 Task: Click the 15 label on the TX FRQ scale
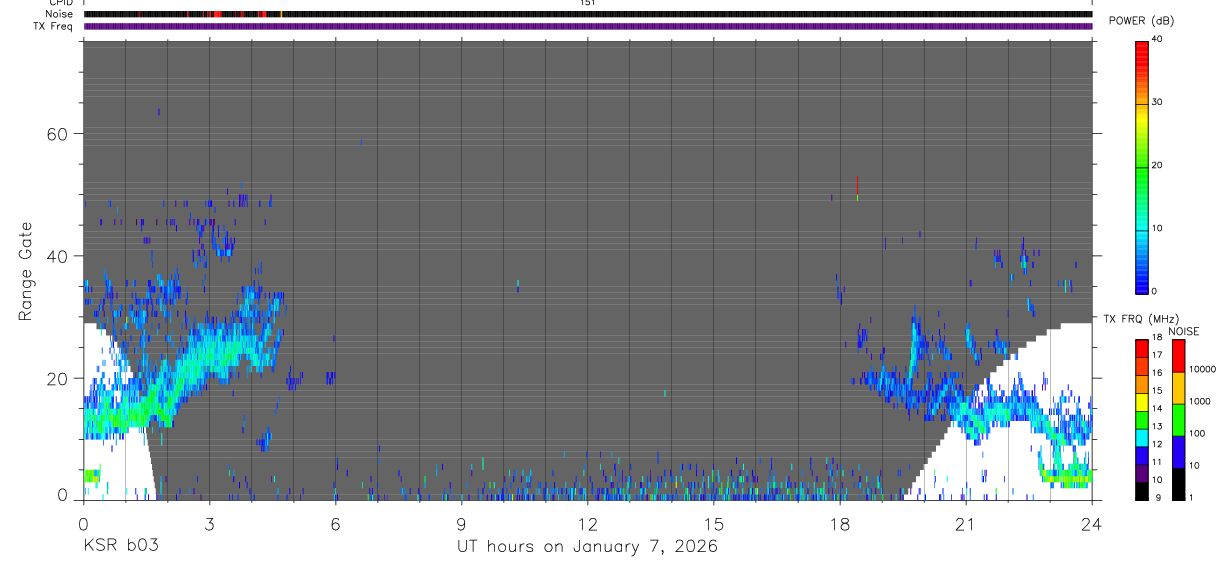(1157, 391)
